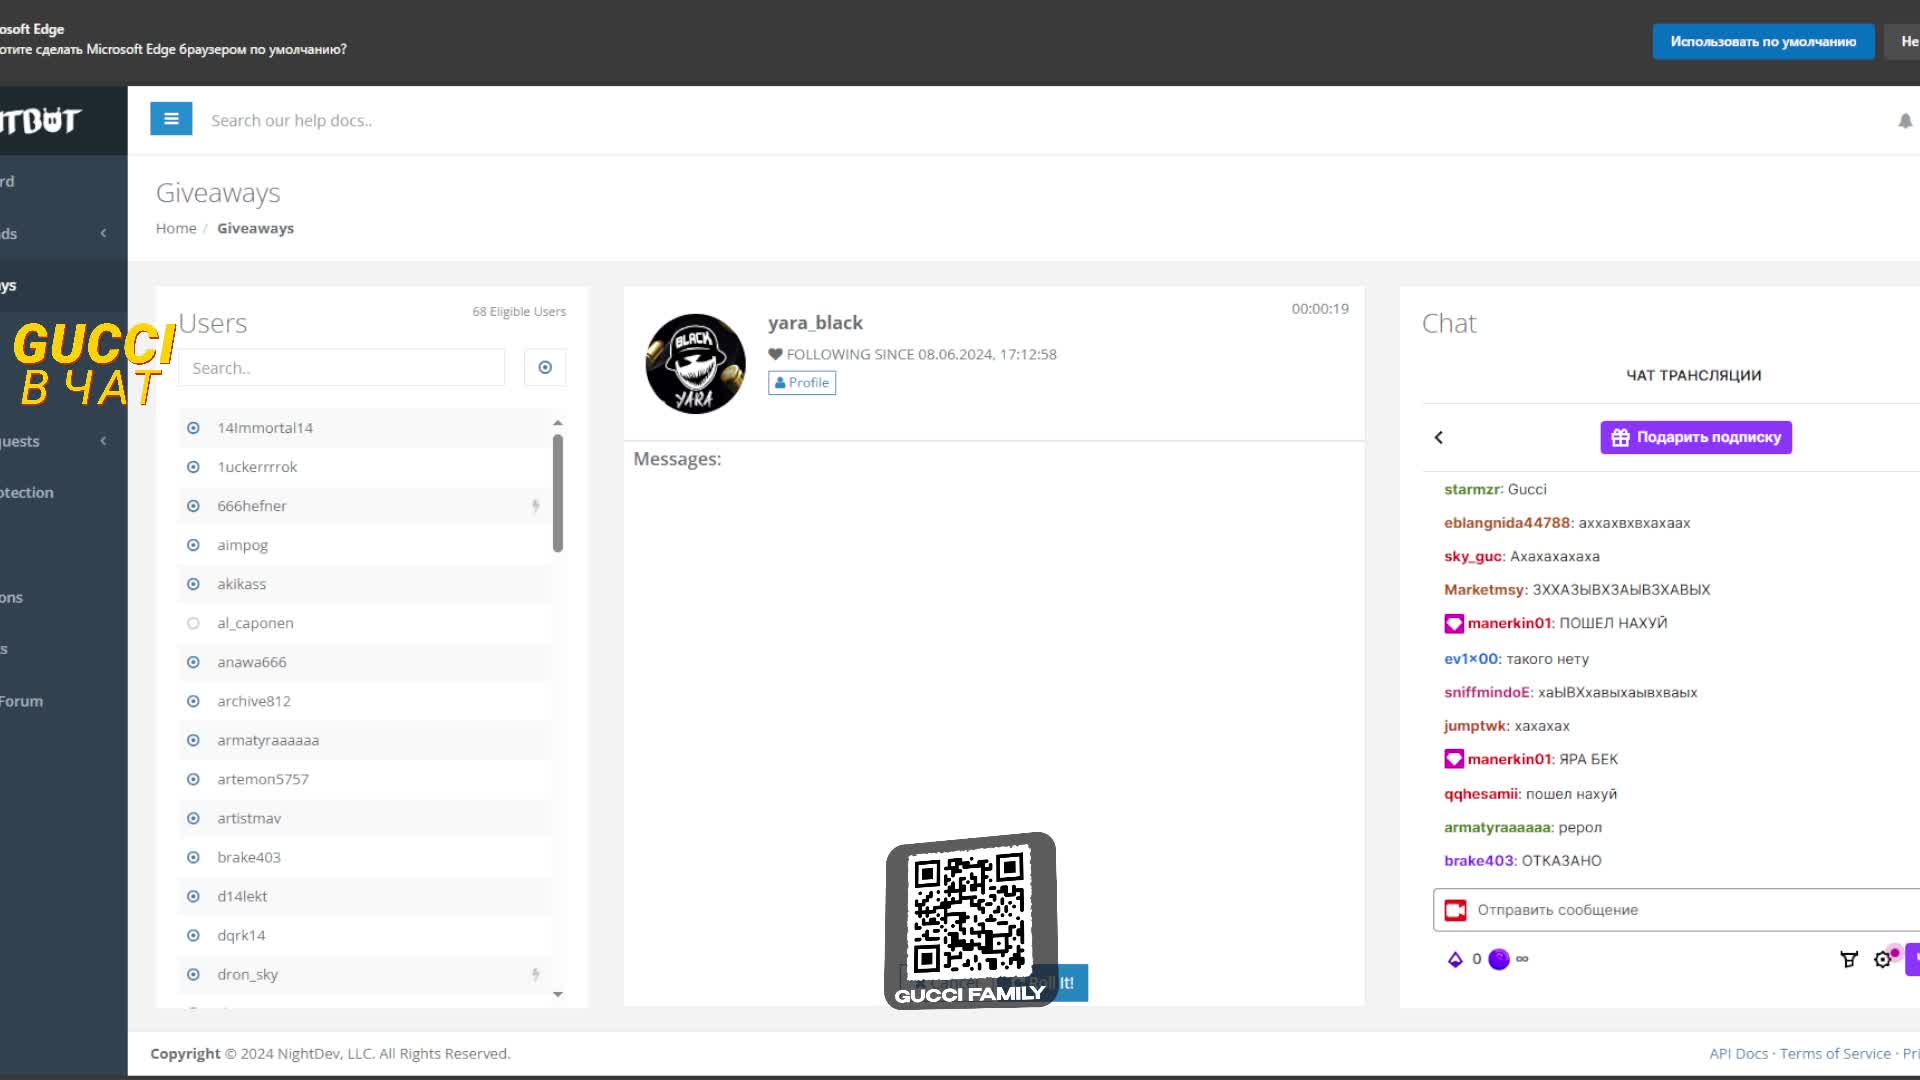Toggle eligibility for anawa666
This screenshot has width=1920, height=1080.
coord(193,662)
